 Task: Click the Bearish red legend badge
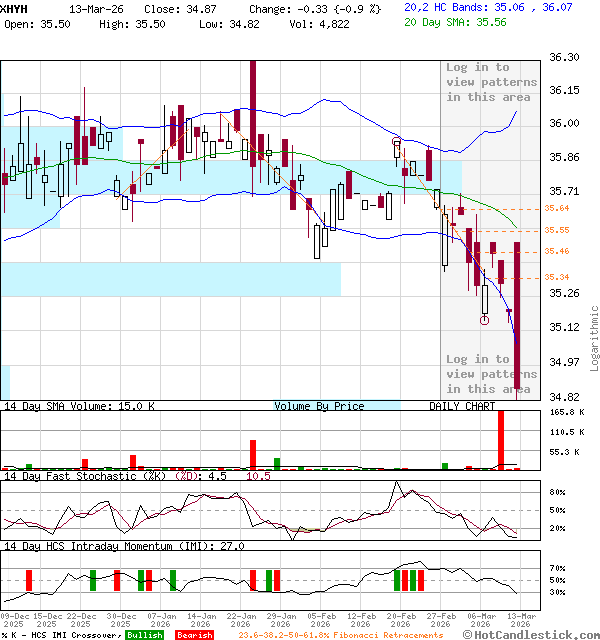(194, 635)
